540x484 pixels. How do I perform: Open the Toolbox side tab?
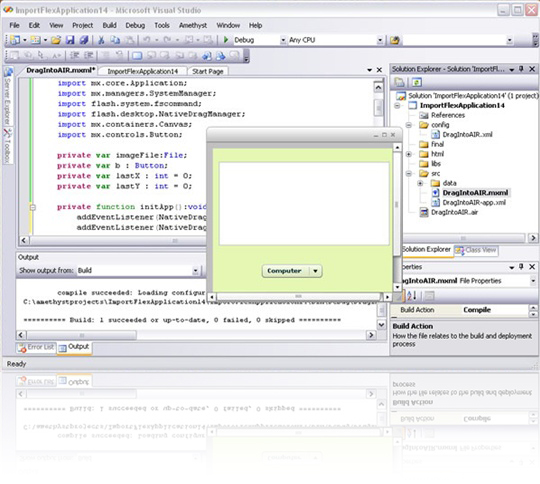tap(8, 145)
